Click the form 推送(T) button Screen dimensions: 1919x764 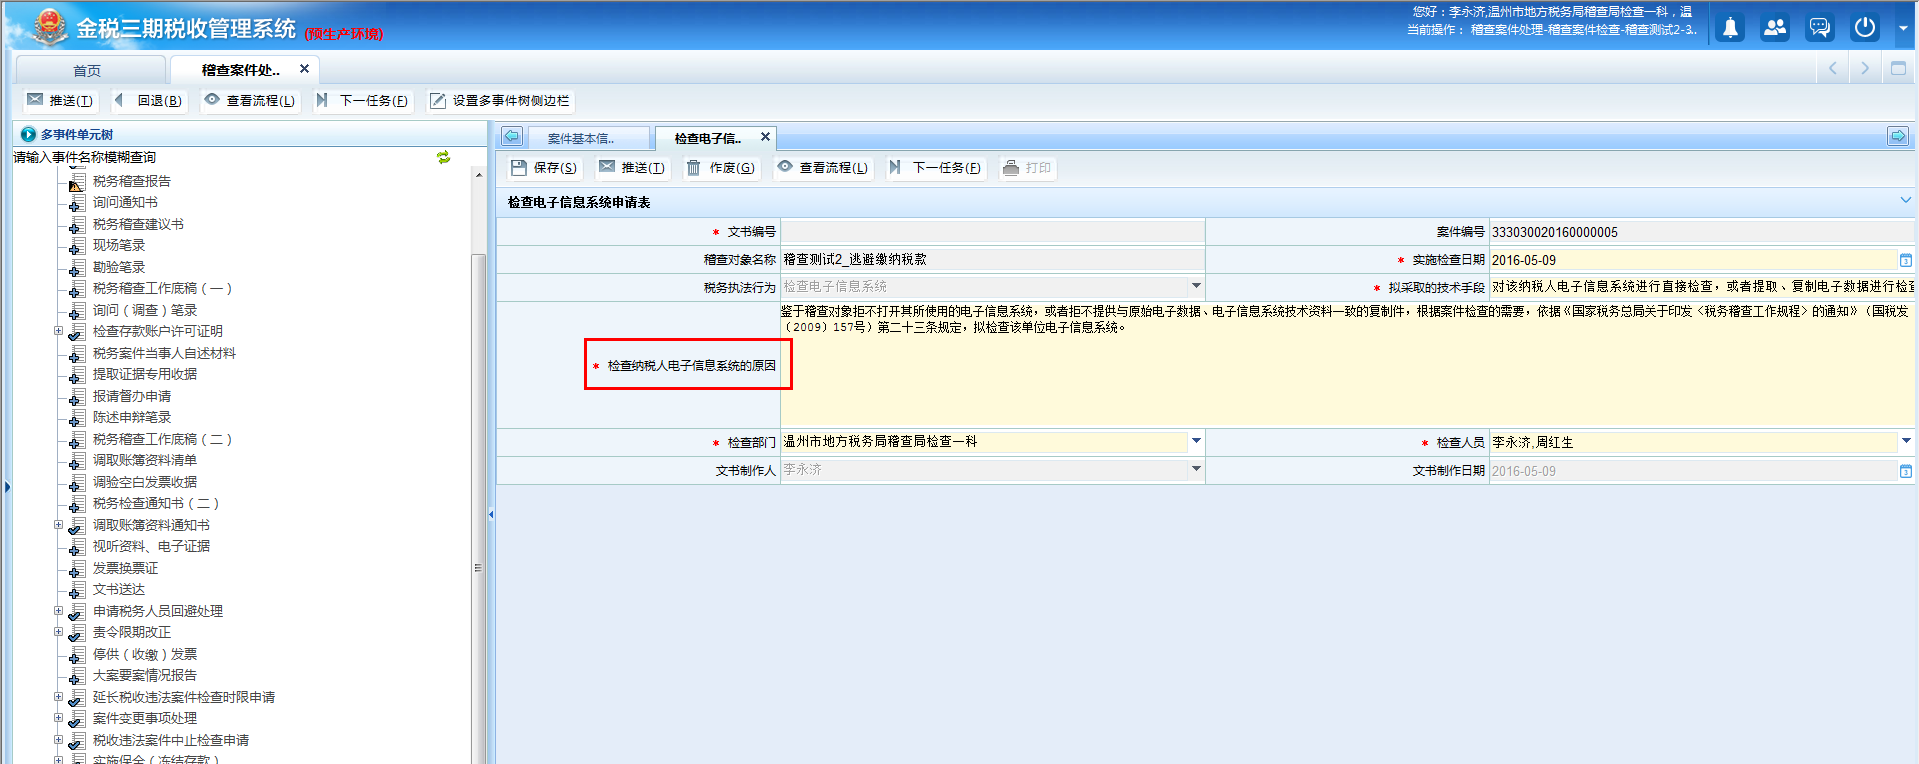point(632,168)
